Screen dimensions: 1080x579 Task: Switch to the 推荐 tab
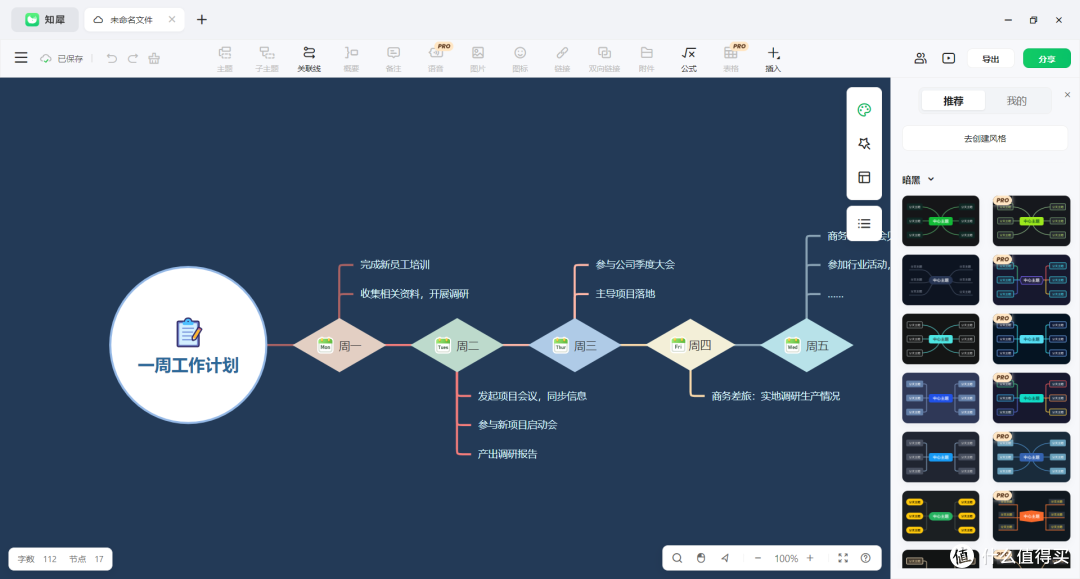(x=953, y=101)
